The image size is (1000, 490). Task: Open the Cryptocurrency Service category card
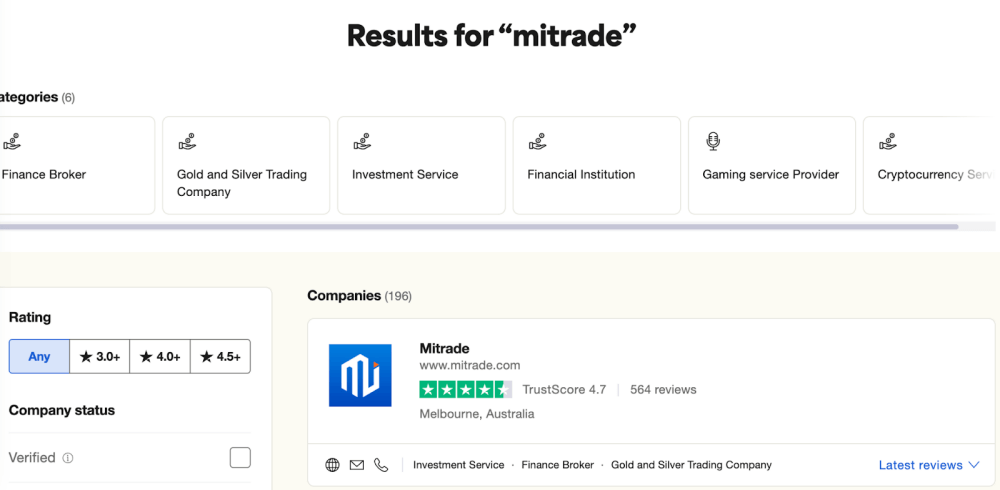click(930, 165)
